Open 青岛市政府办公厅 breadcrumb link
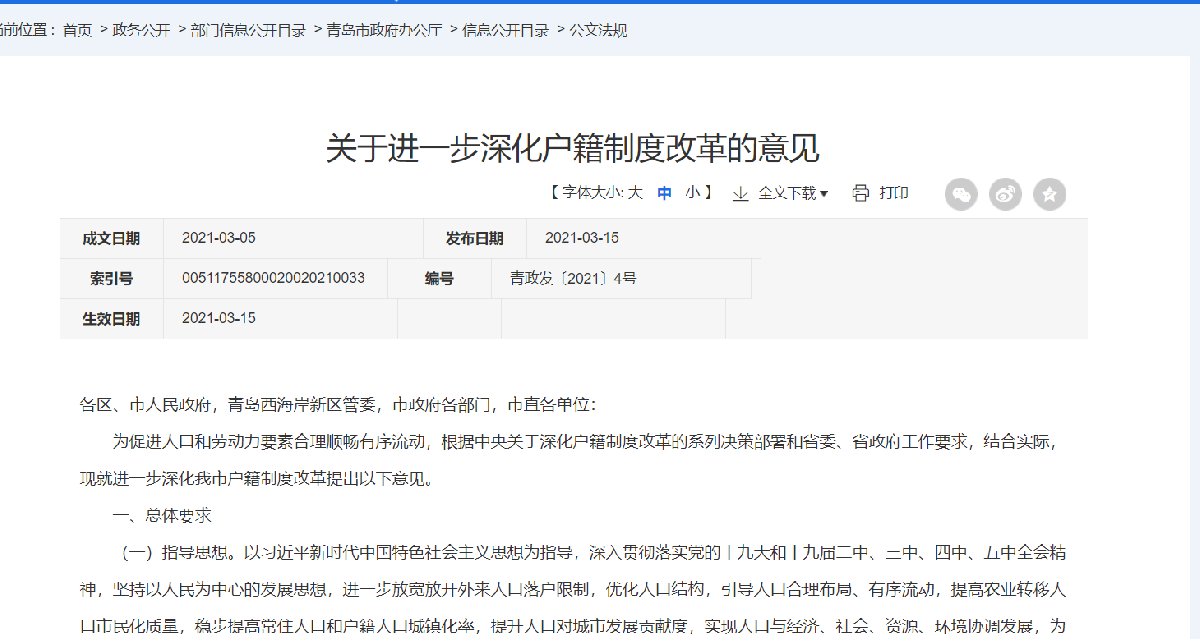The height and width of the screenshot is (643, 1200). coord(384,31)
